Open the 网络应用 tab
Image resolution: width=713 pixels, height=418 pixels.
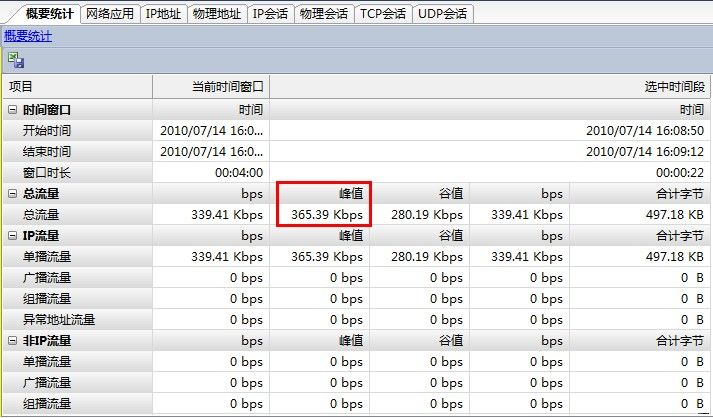[x=110, y=14]
